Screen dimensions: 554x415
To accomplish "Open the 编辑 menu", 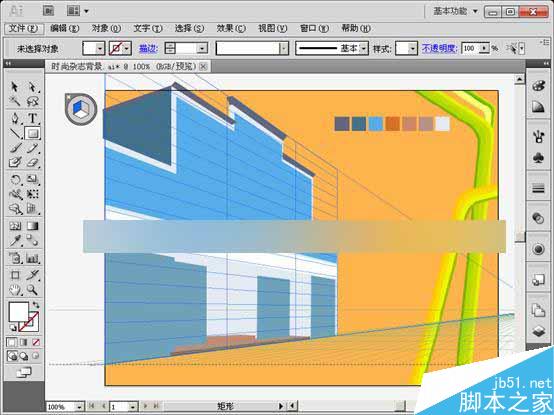I will pyautogui.click(x=65, y=28).
